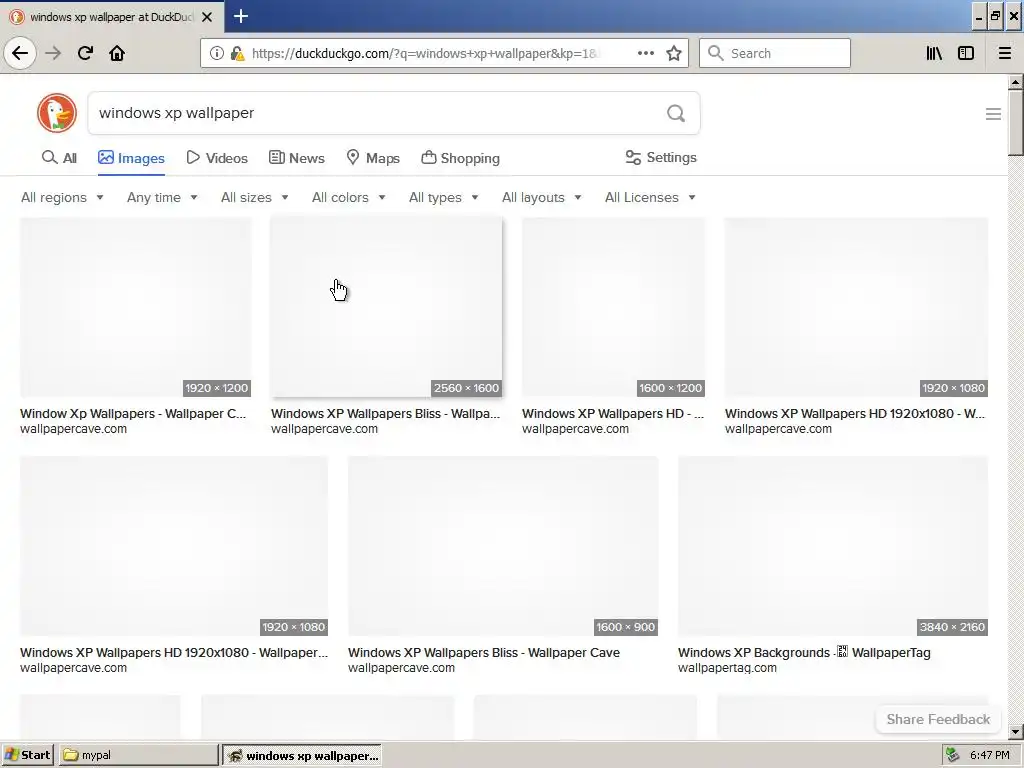Viewport: 1024px width, 768px height.
Task: Click wallpapertag.com source link
Action: (x=728, y=668)
